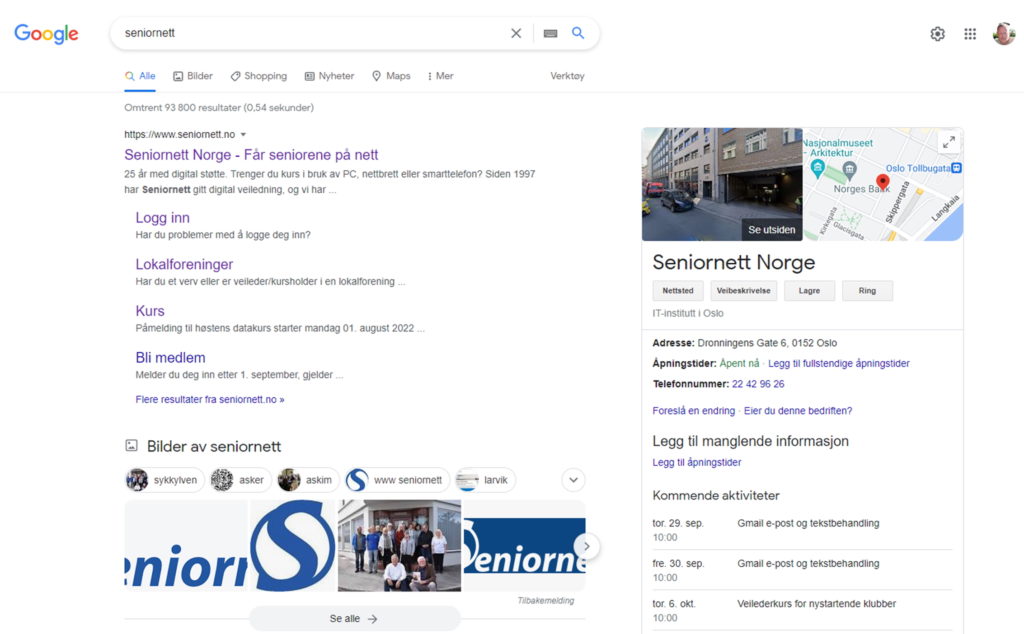1024x634 pixels.
Task: Open the "Mer" dropdown in the results bar
Action: pyautogui.click(x=439, y=76)
